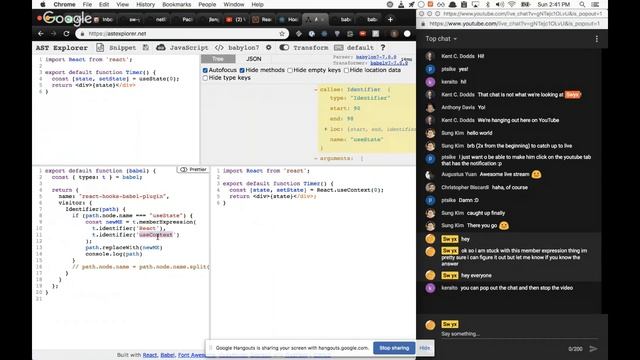This screenshot has width=640, height=360.
Task: Open the Snippet menu icon in AST Explorer
Action: [100, 48]
